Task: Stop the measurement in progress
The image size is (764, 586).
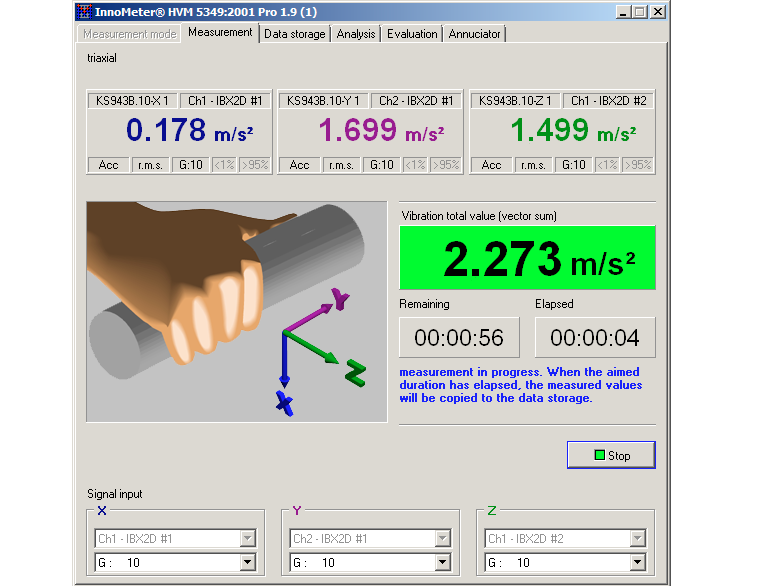Action: 611,455
